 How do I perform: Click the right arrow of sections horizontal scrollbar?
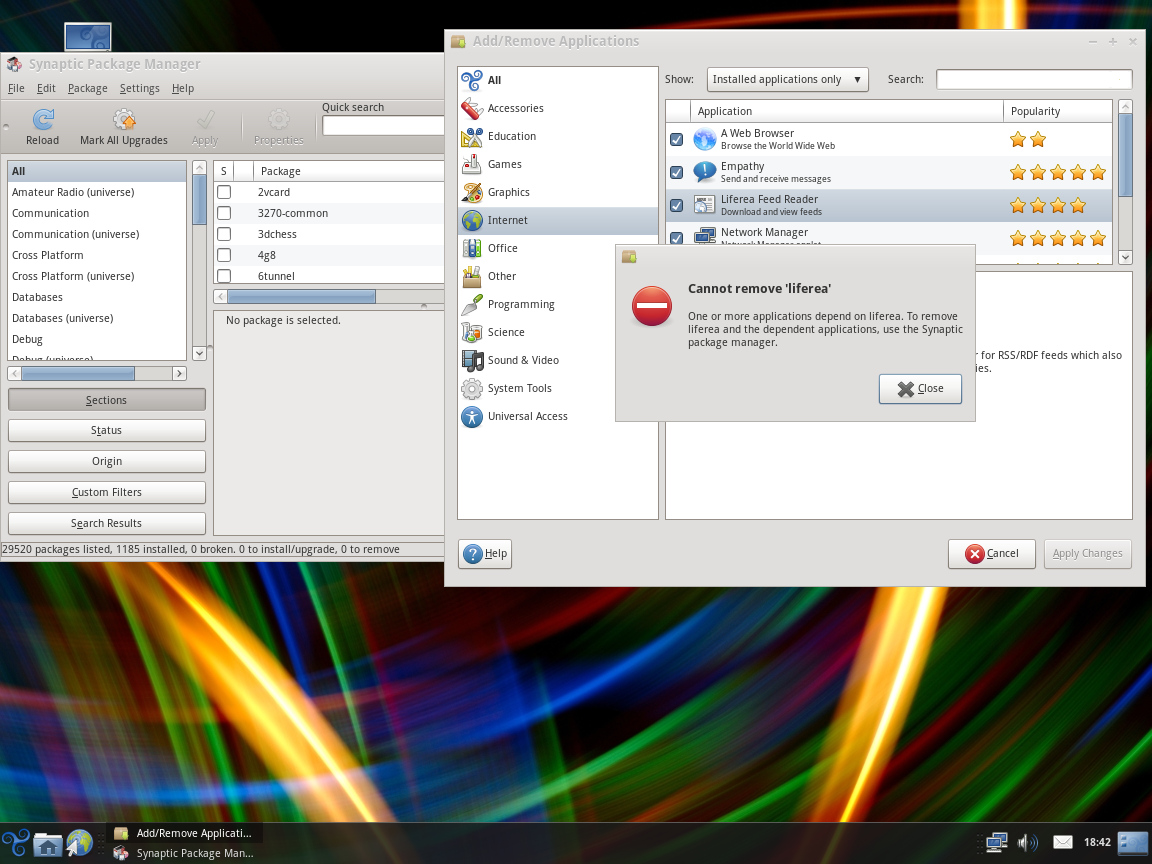[179, 373]
